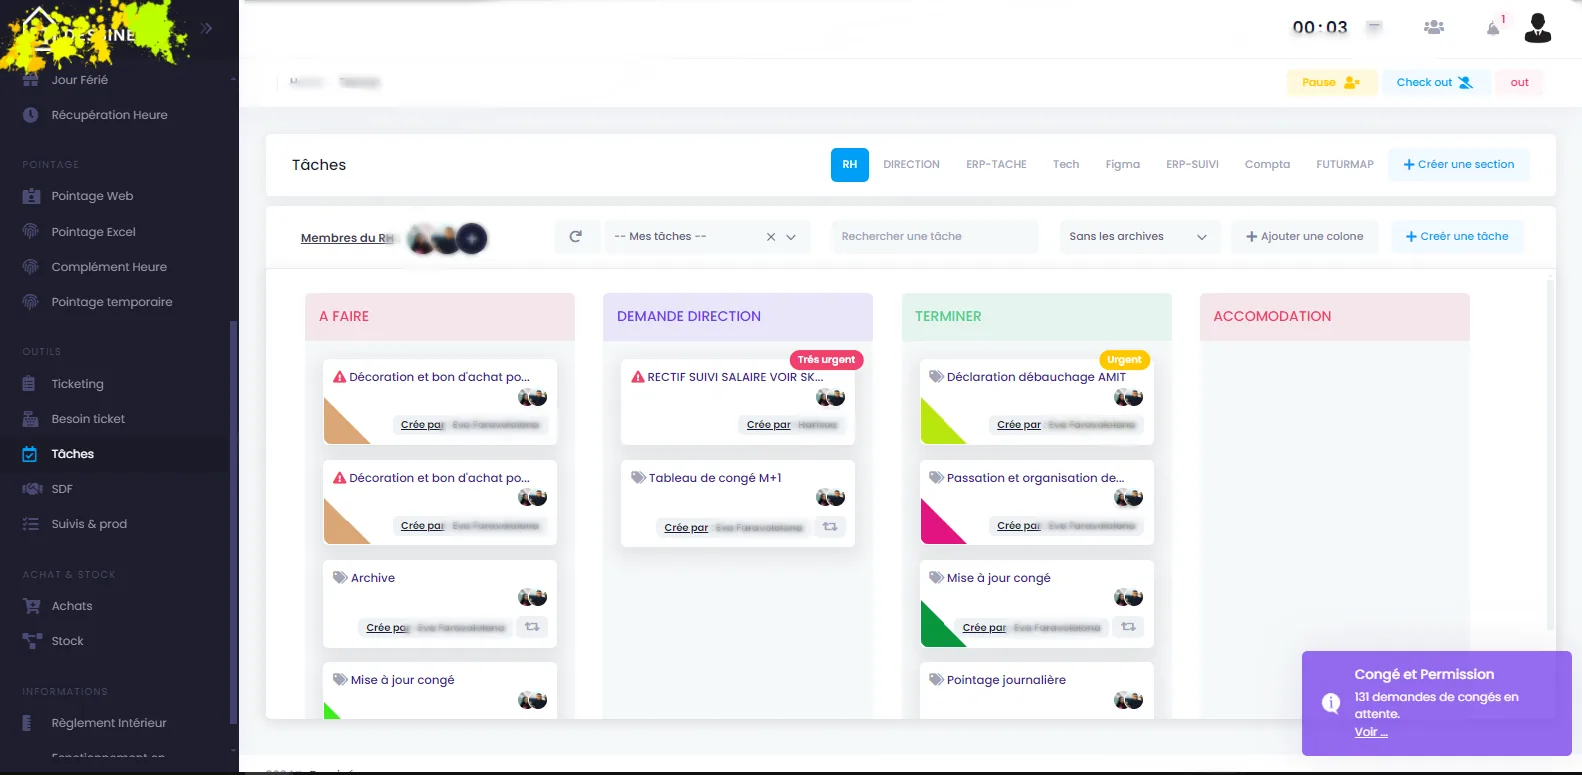
Task: Open Pointage Web in the sidebar
Action: (92, 196)
